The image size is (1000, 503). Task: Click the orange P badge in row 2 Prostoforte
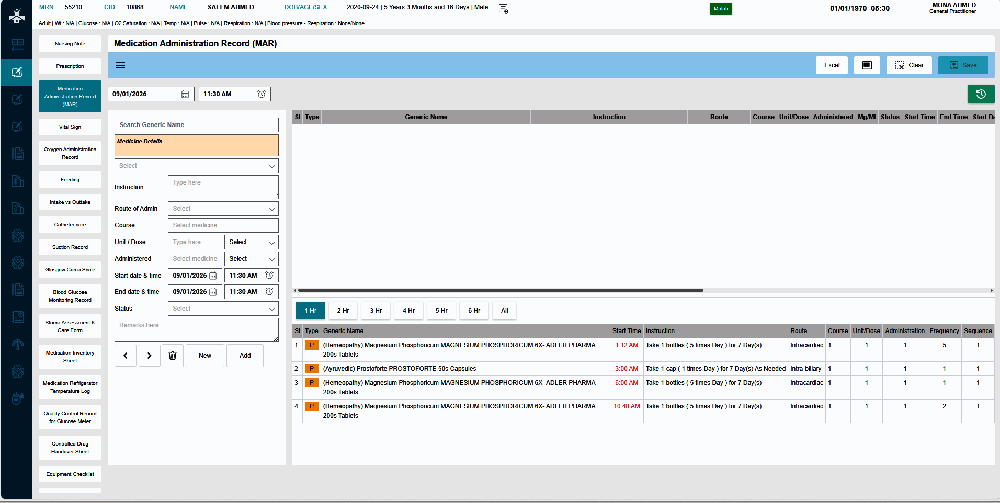312,368
